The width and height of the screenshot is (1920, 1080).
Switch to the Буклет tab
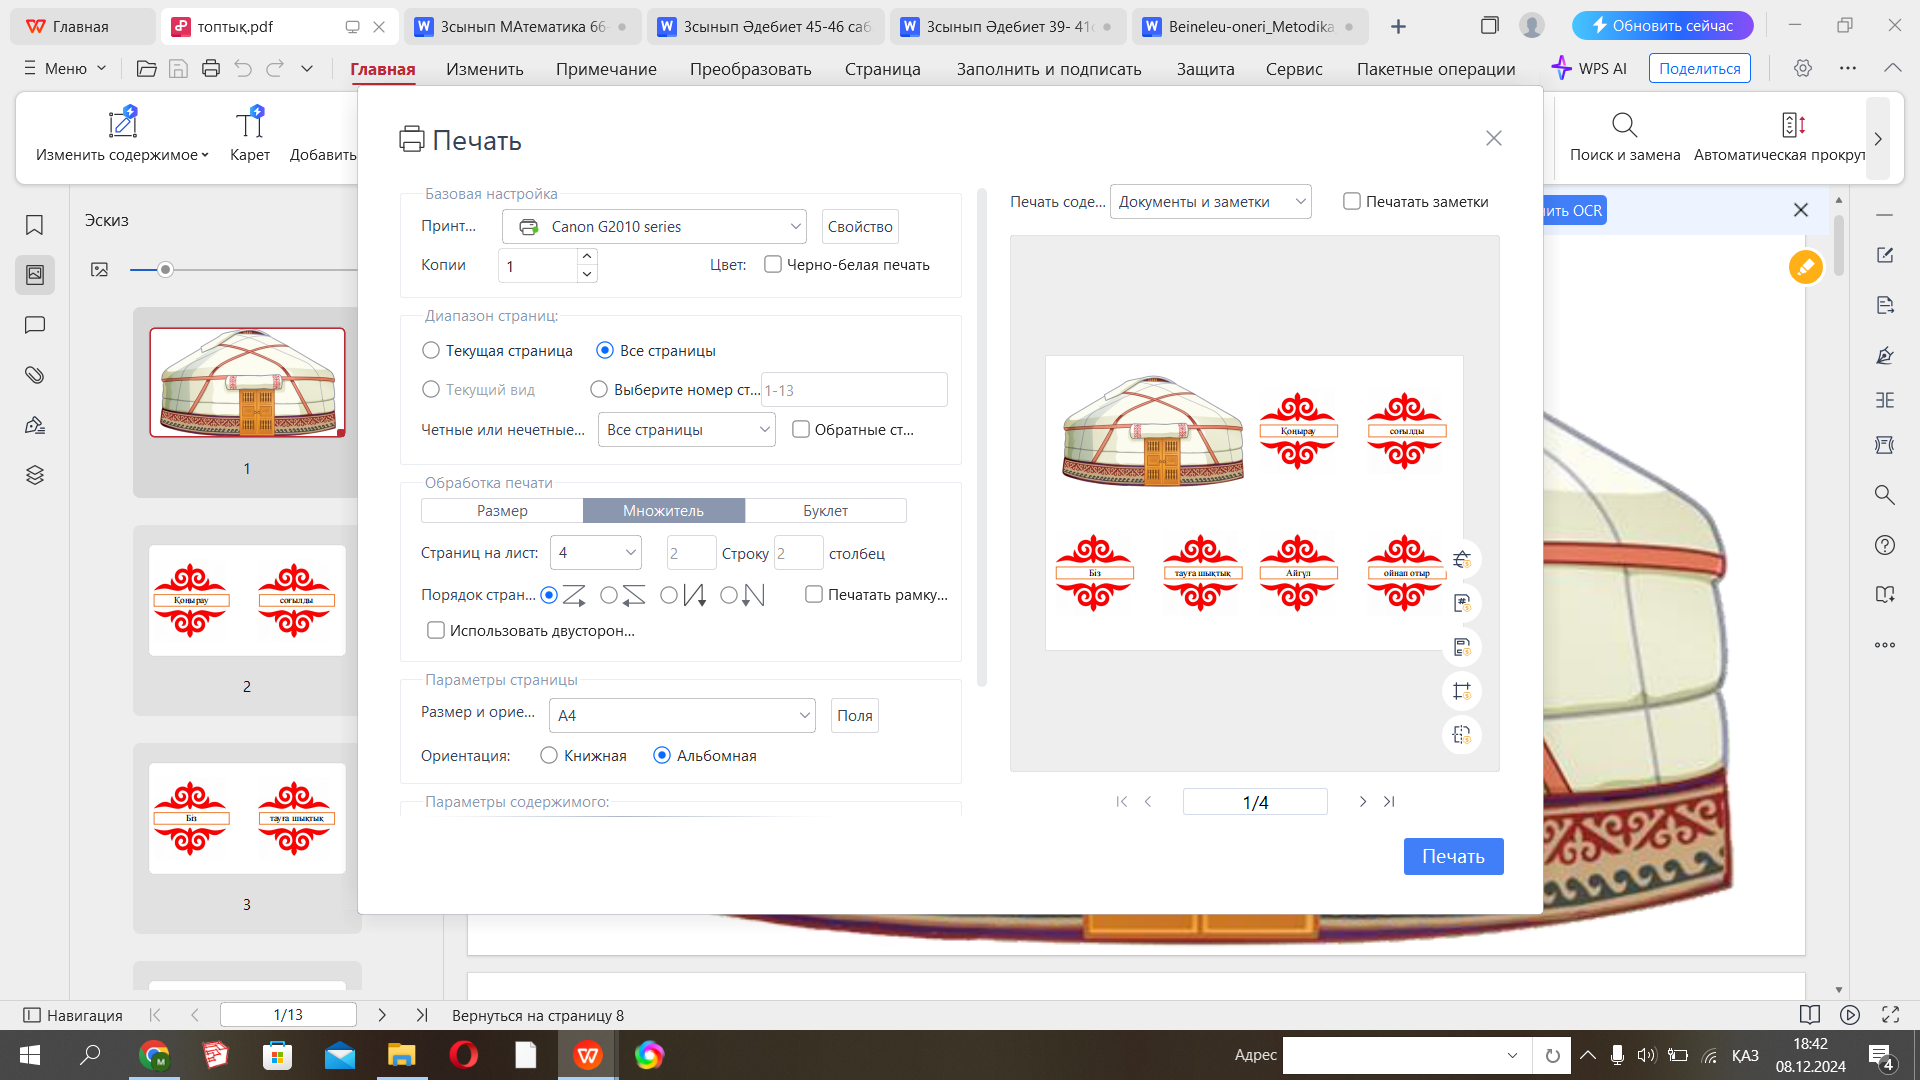pyautogui.click(x=825, y=511)
